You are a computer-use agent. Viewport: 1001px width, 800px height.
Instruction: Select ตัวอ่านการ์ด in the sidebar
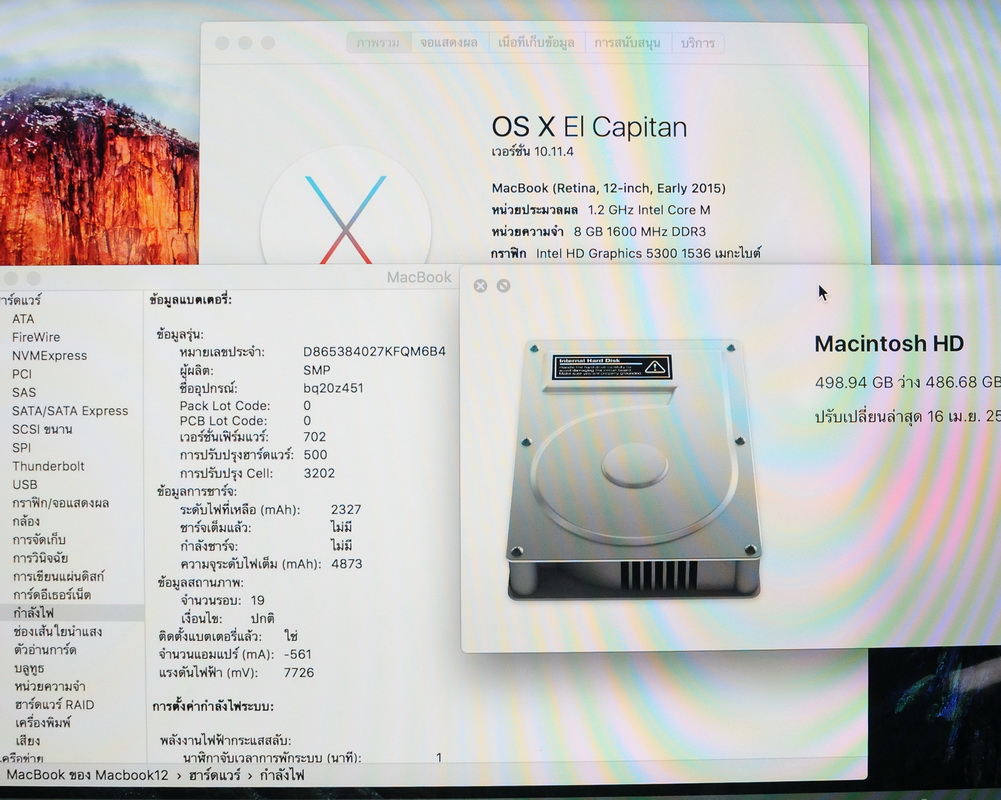coord(45,650)
